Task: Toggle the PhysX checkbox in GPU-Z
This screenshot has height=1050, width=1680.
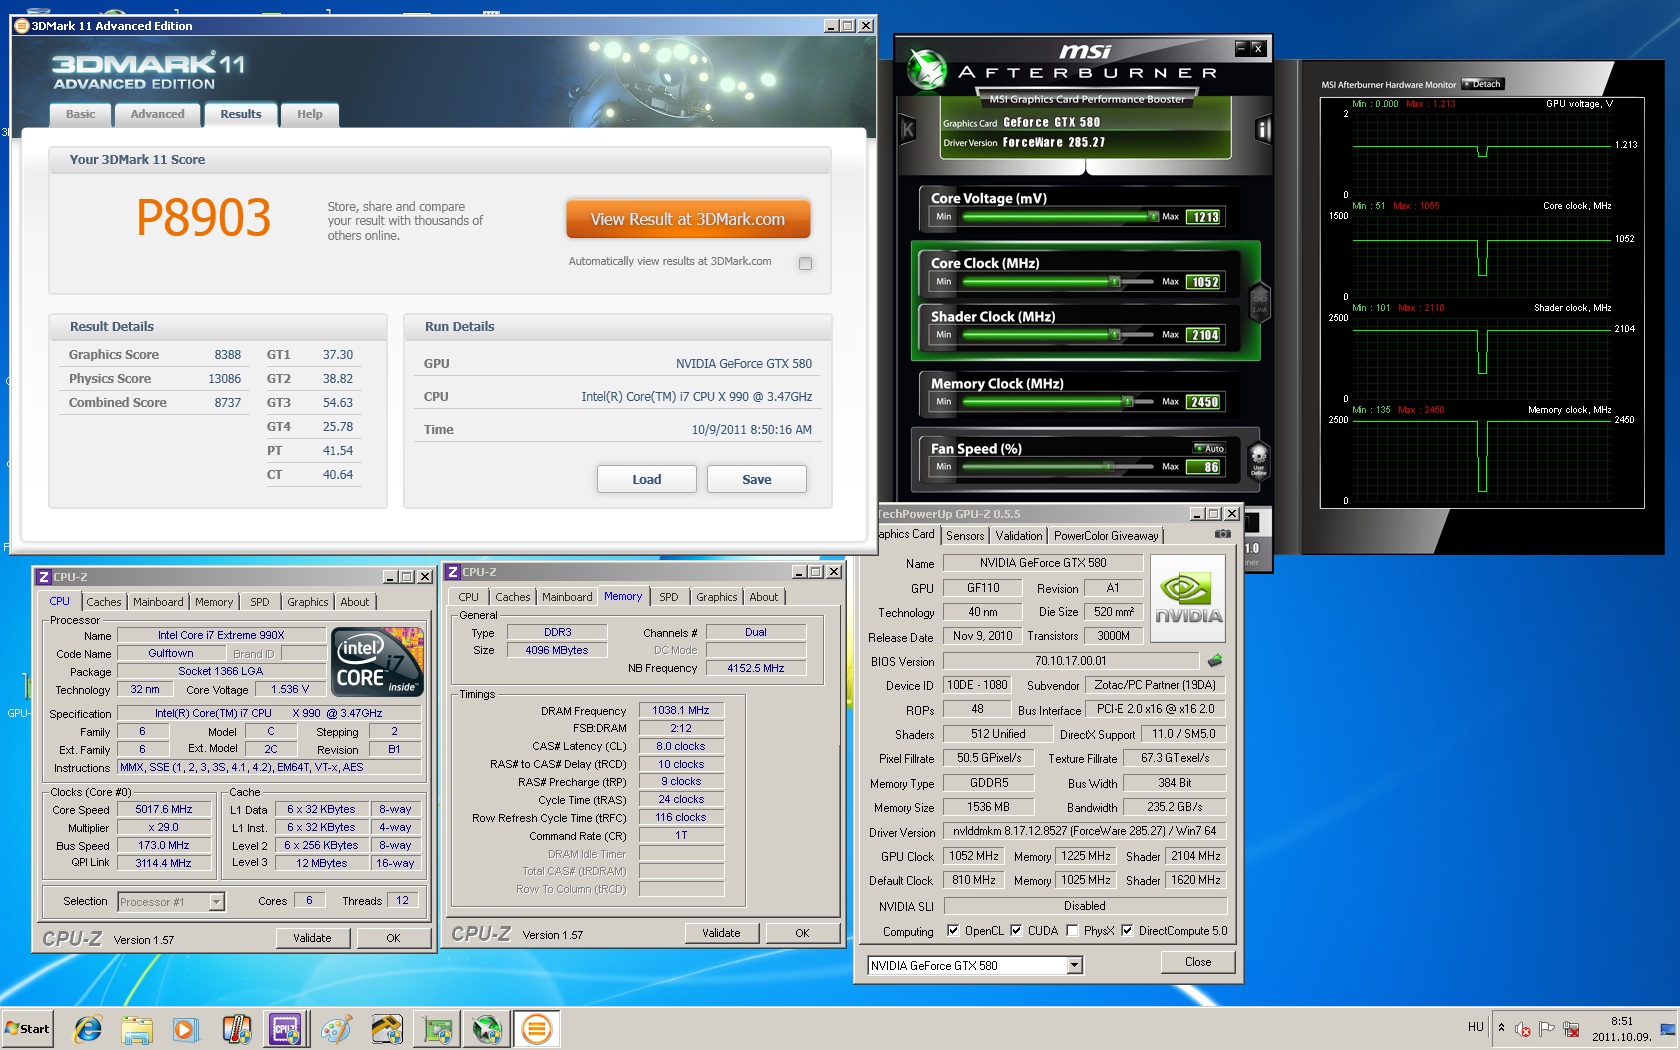Action: [x=1072, y=930]
